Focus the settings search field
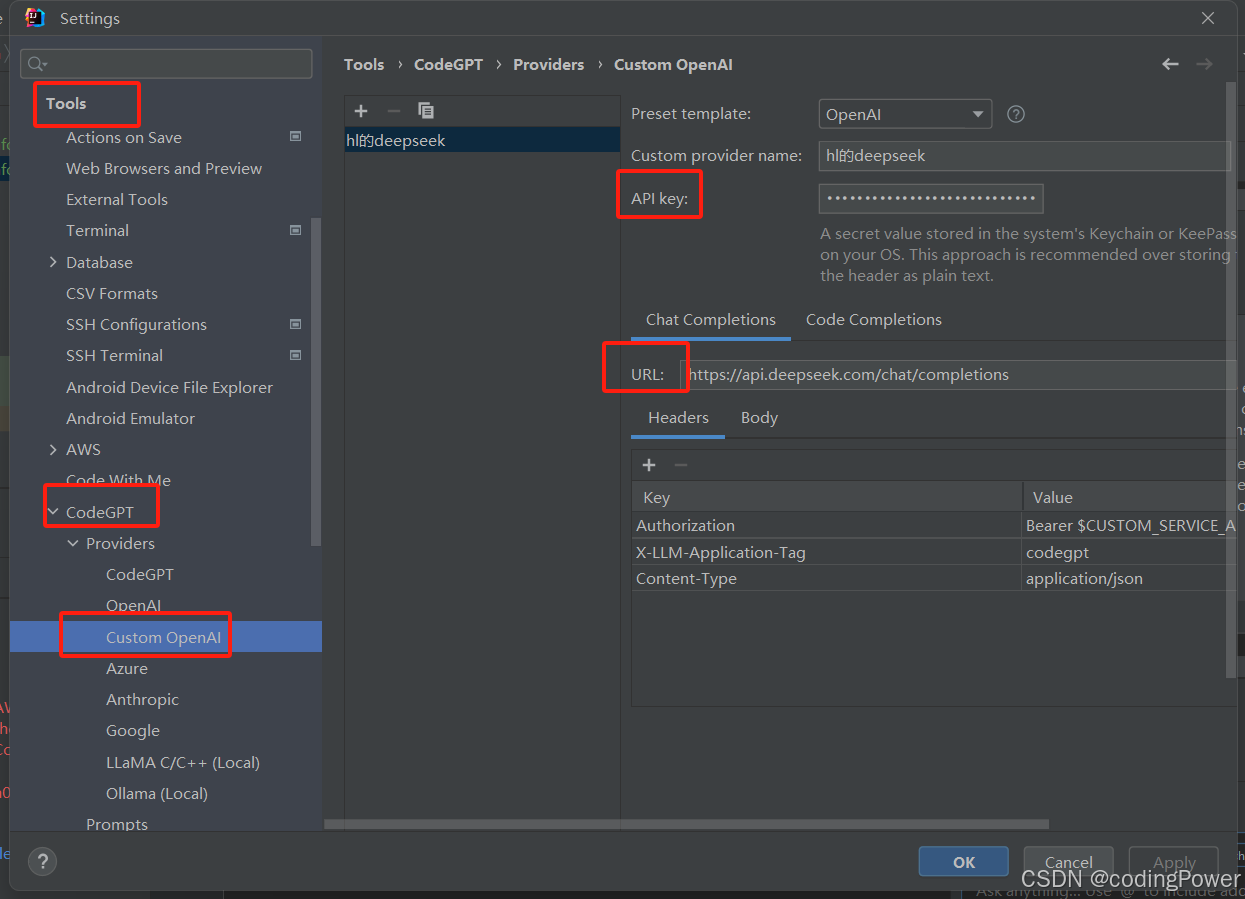Image resolution: width=1245 pixels, height=899 pixels. pos(166,64)
